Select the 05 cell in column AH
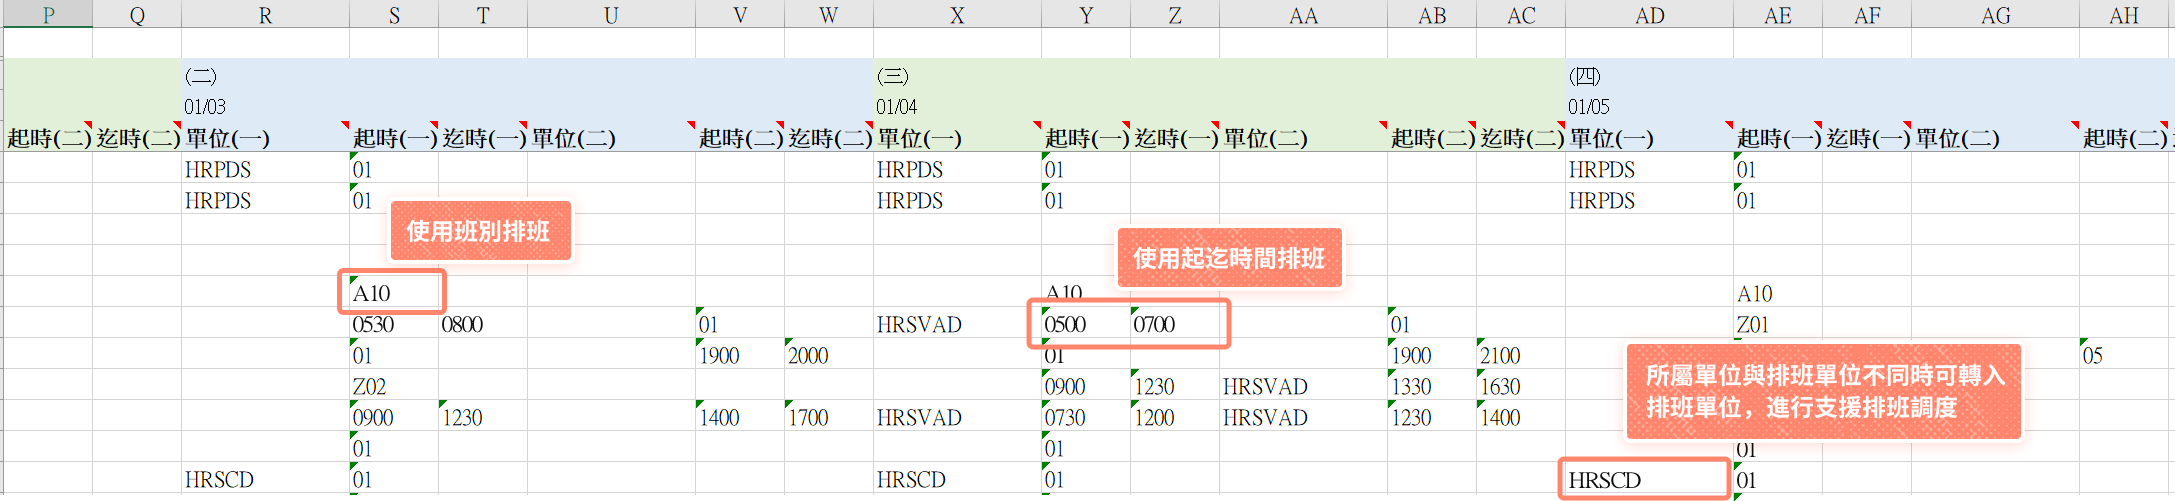This screenshot has width=2175, height=501. [x=2122, y=355]
